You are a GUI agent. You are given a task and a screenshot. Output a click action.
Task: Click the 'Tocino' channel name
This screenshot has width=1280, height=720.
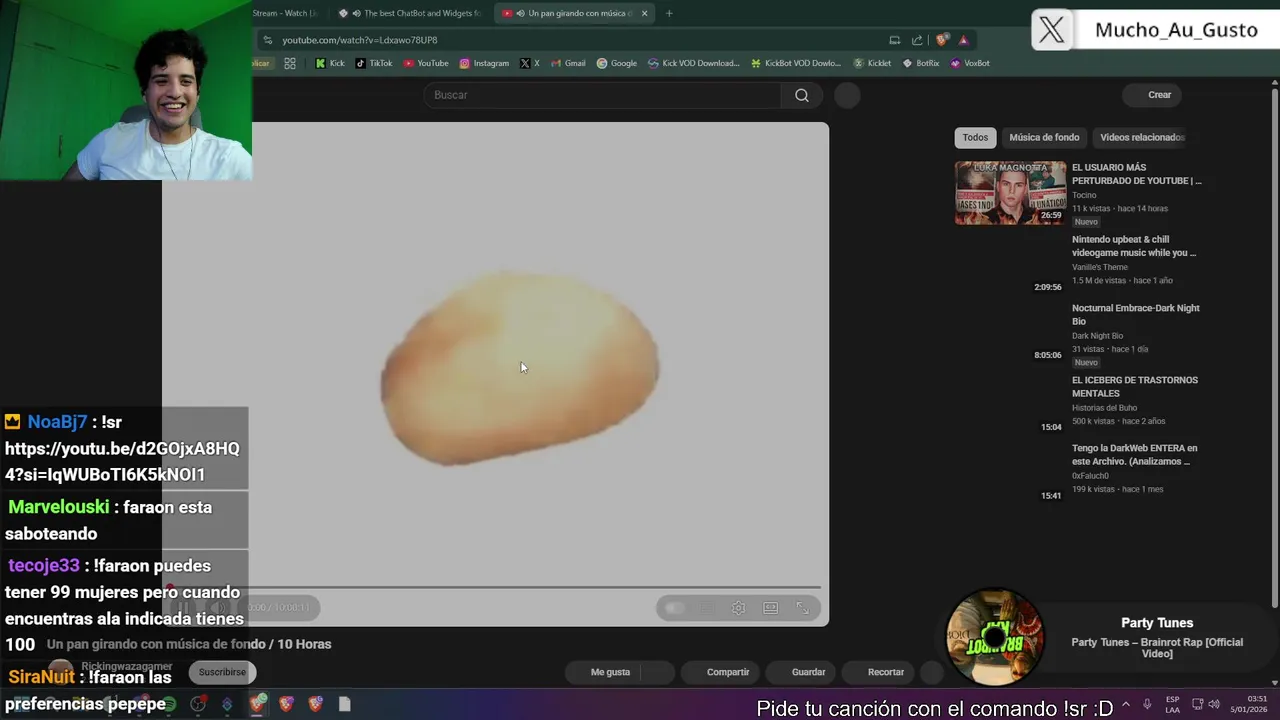tap(1084, 195)
